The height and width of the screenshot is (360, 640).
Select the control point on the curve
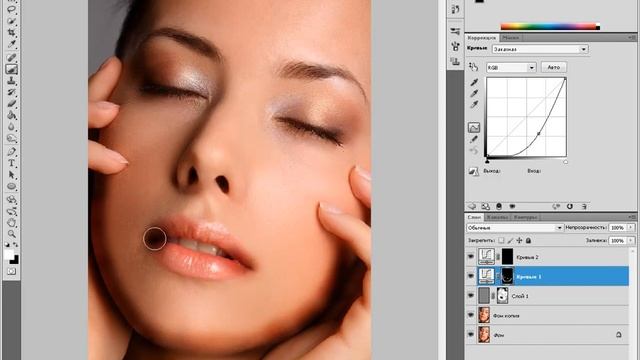pos(538,133)
